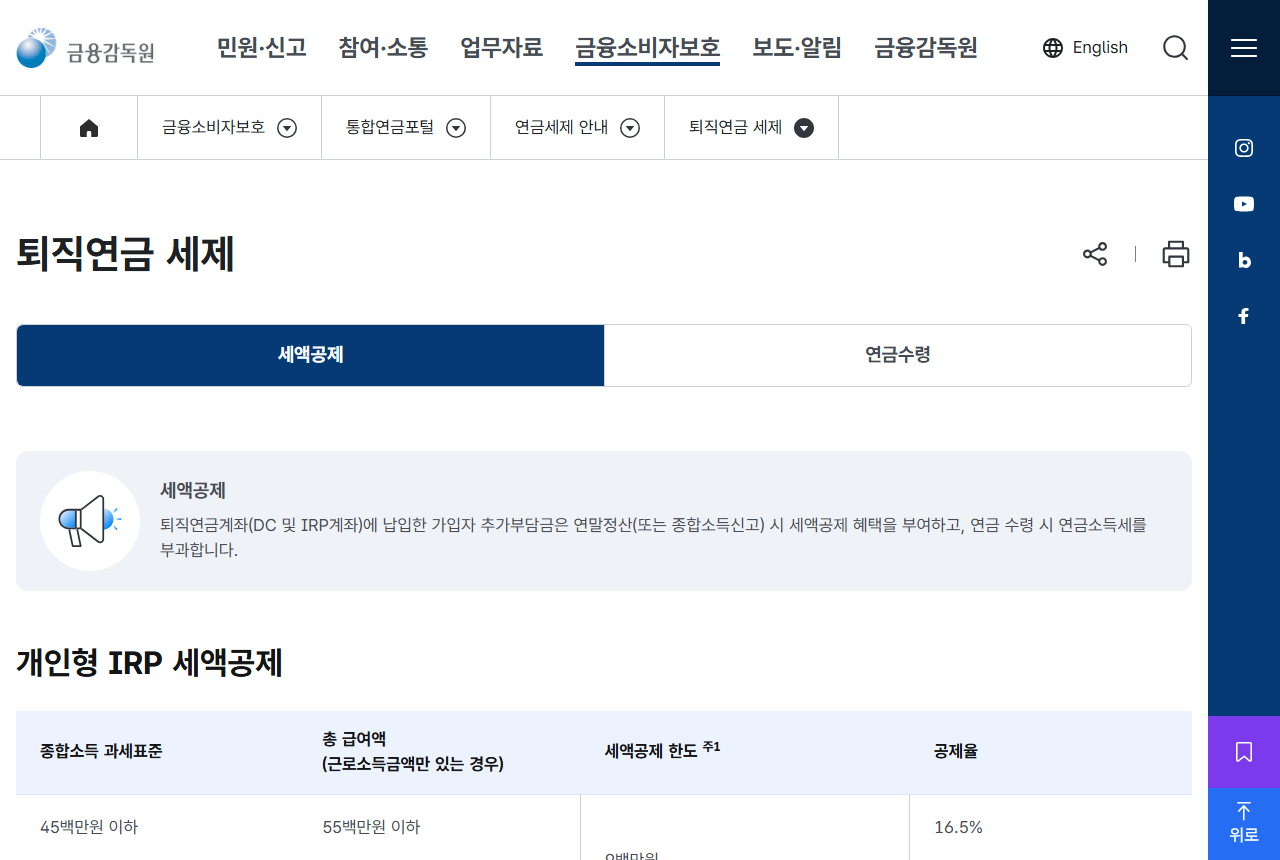
Task: Click the 45백만원 이하 cell
Action: click(89, 827)
